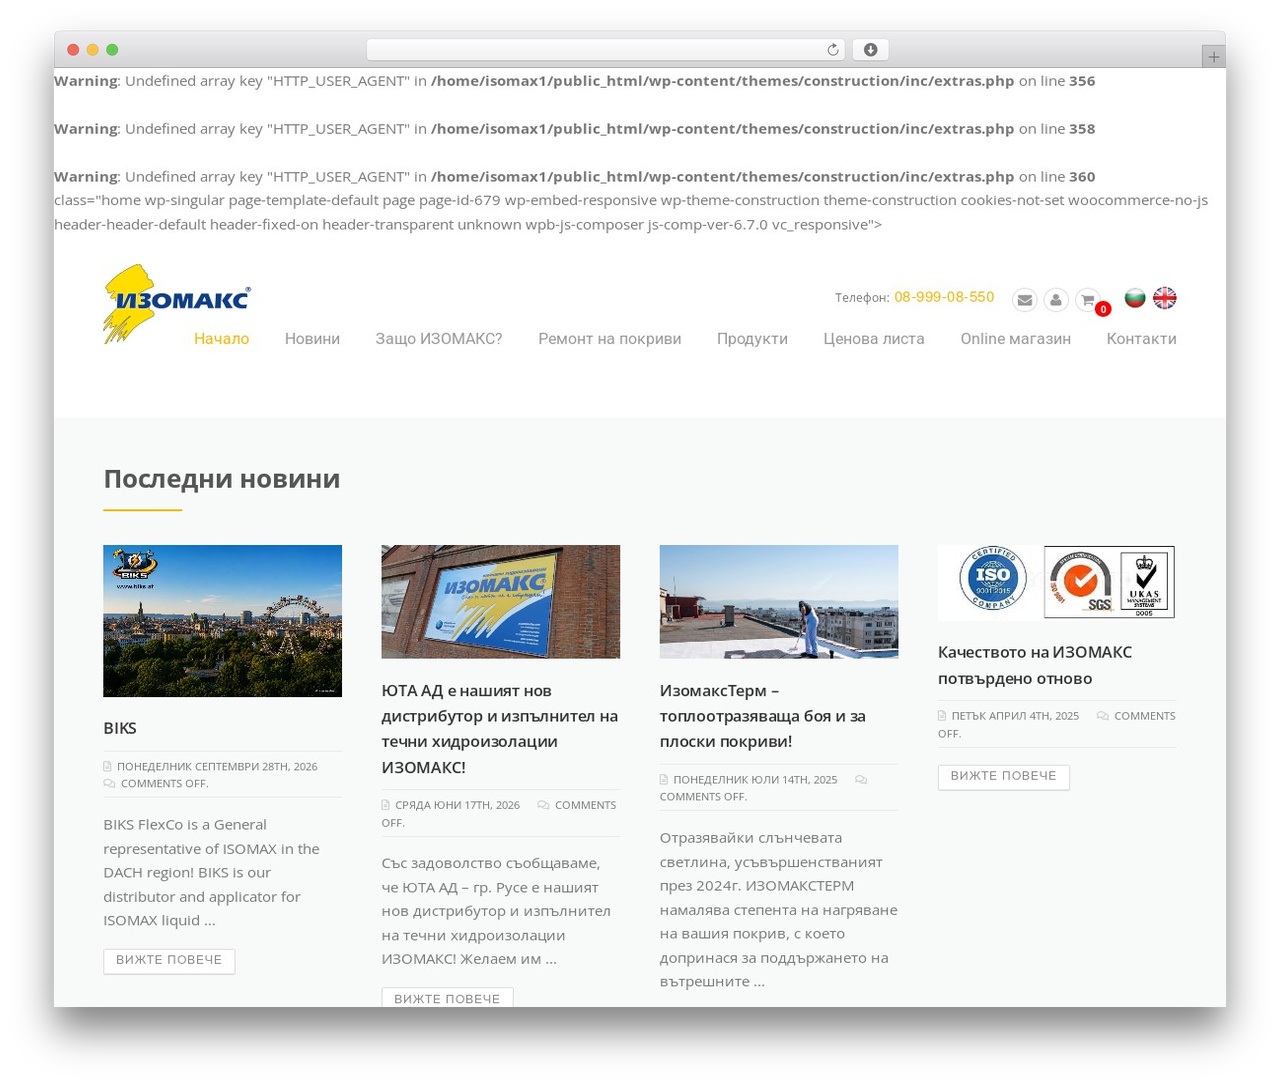Click the yellow minimize window dot
Screen dimensions: 1280x1084
pos(93,50)
